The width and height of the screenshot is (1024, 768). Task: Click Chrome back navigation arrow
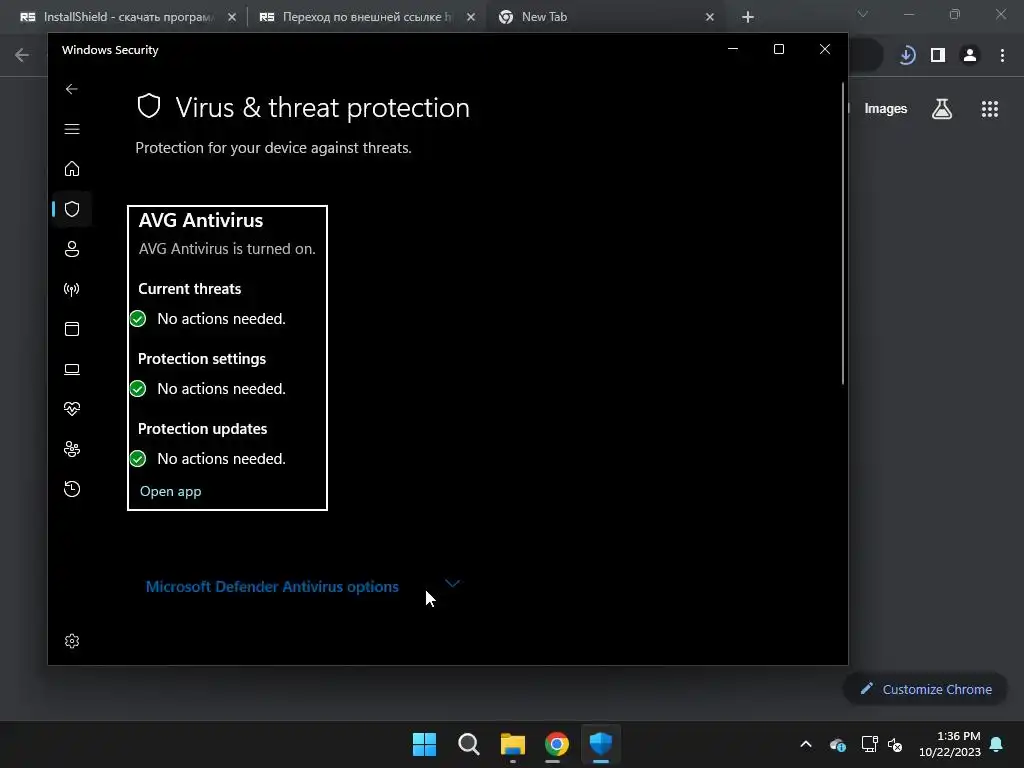point(22,55)
